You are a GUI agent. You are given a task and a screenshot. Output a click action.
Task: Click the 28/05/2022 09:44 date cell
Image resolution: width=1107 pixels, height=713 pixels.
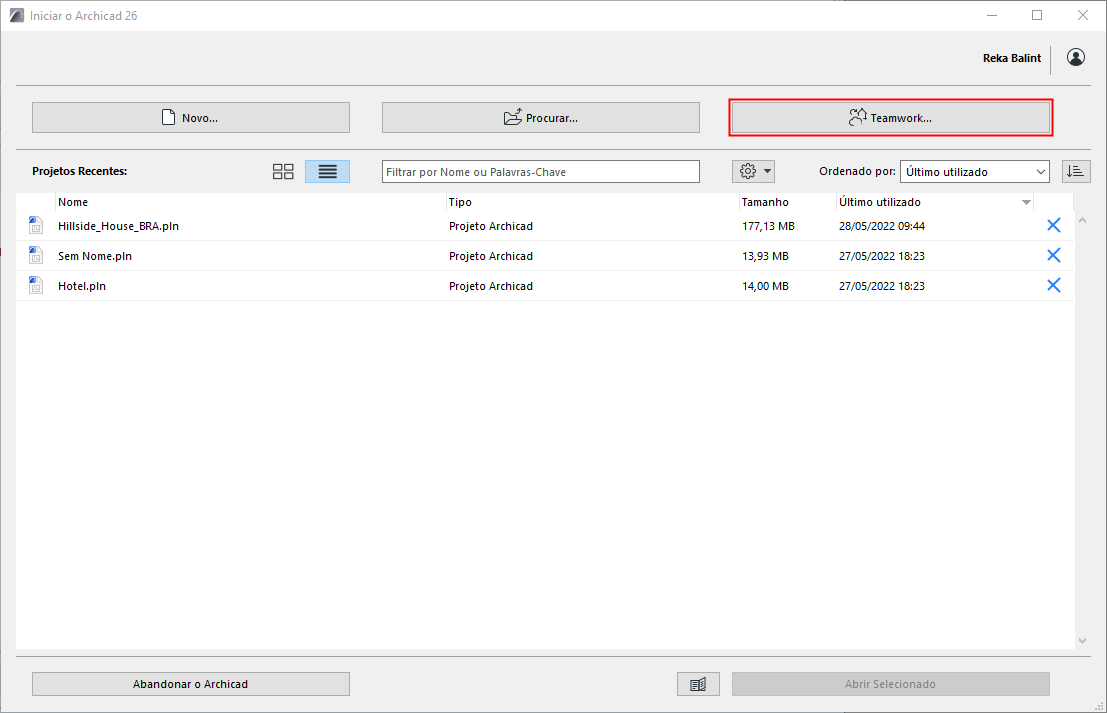[882, 226]
